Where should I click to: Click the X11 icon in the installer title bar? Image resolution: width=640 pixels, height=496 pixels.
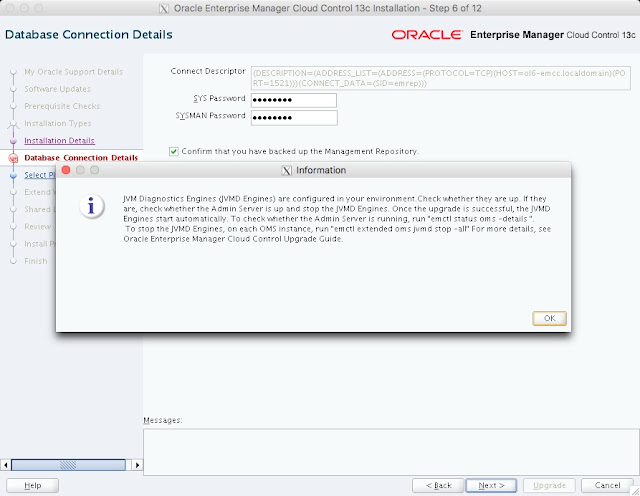164,8
